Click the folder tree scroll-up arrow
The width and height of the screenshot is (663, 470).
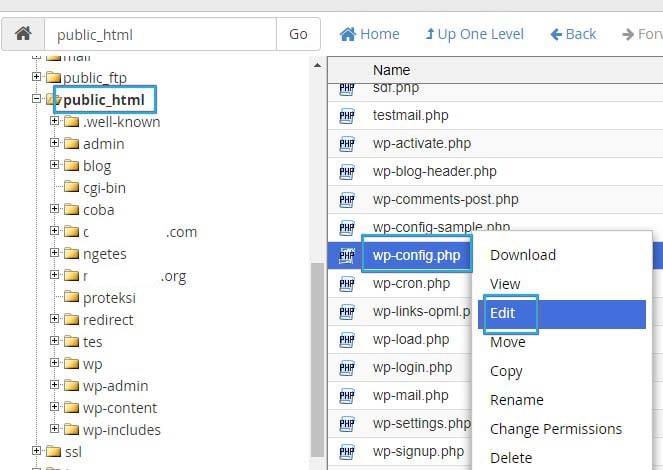click(317, 65)
